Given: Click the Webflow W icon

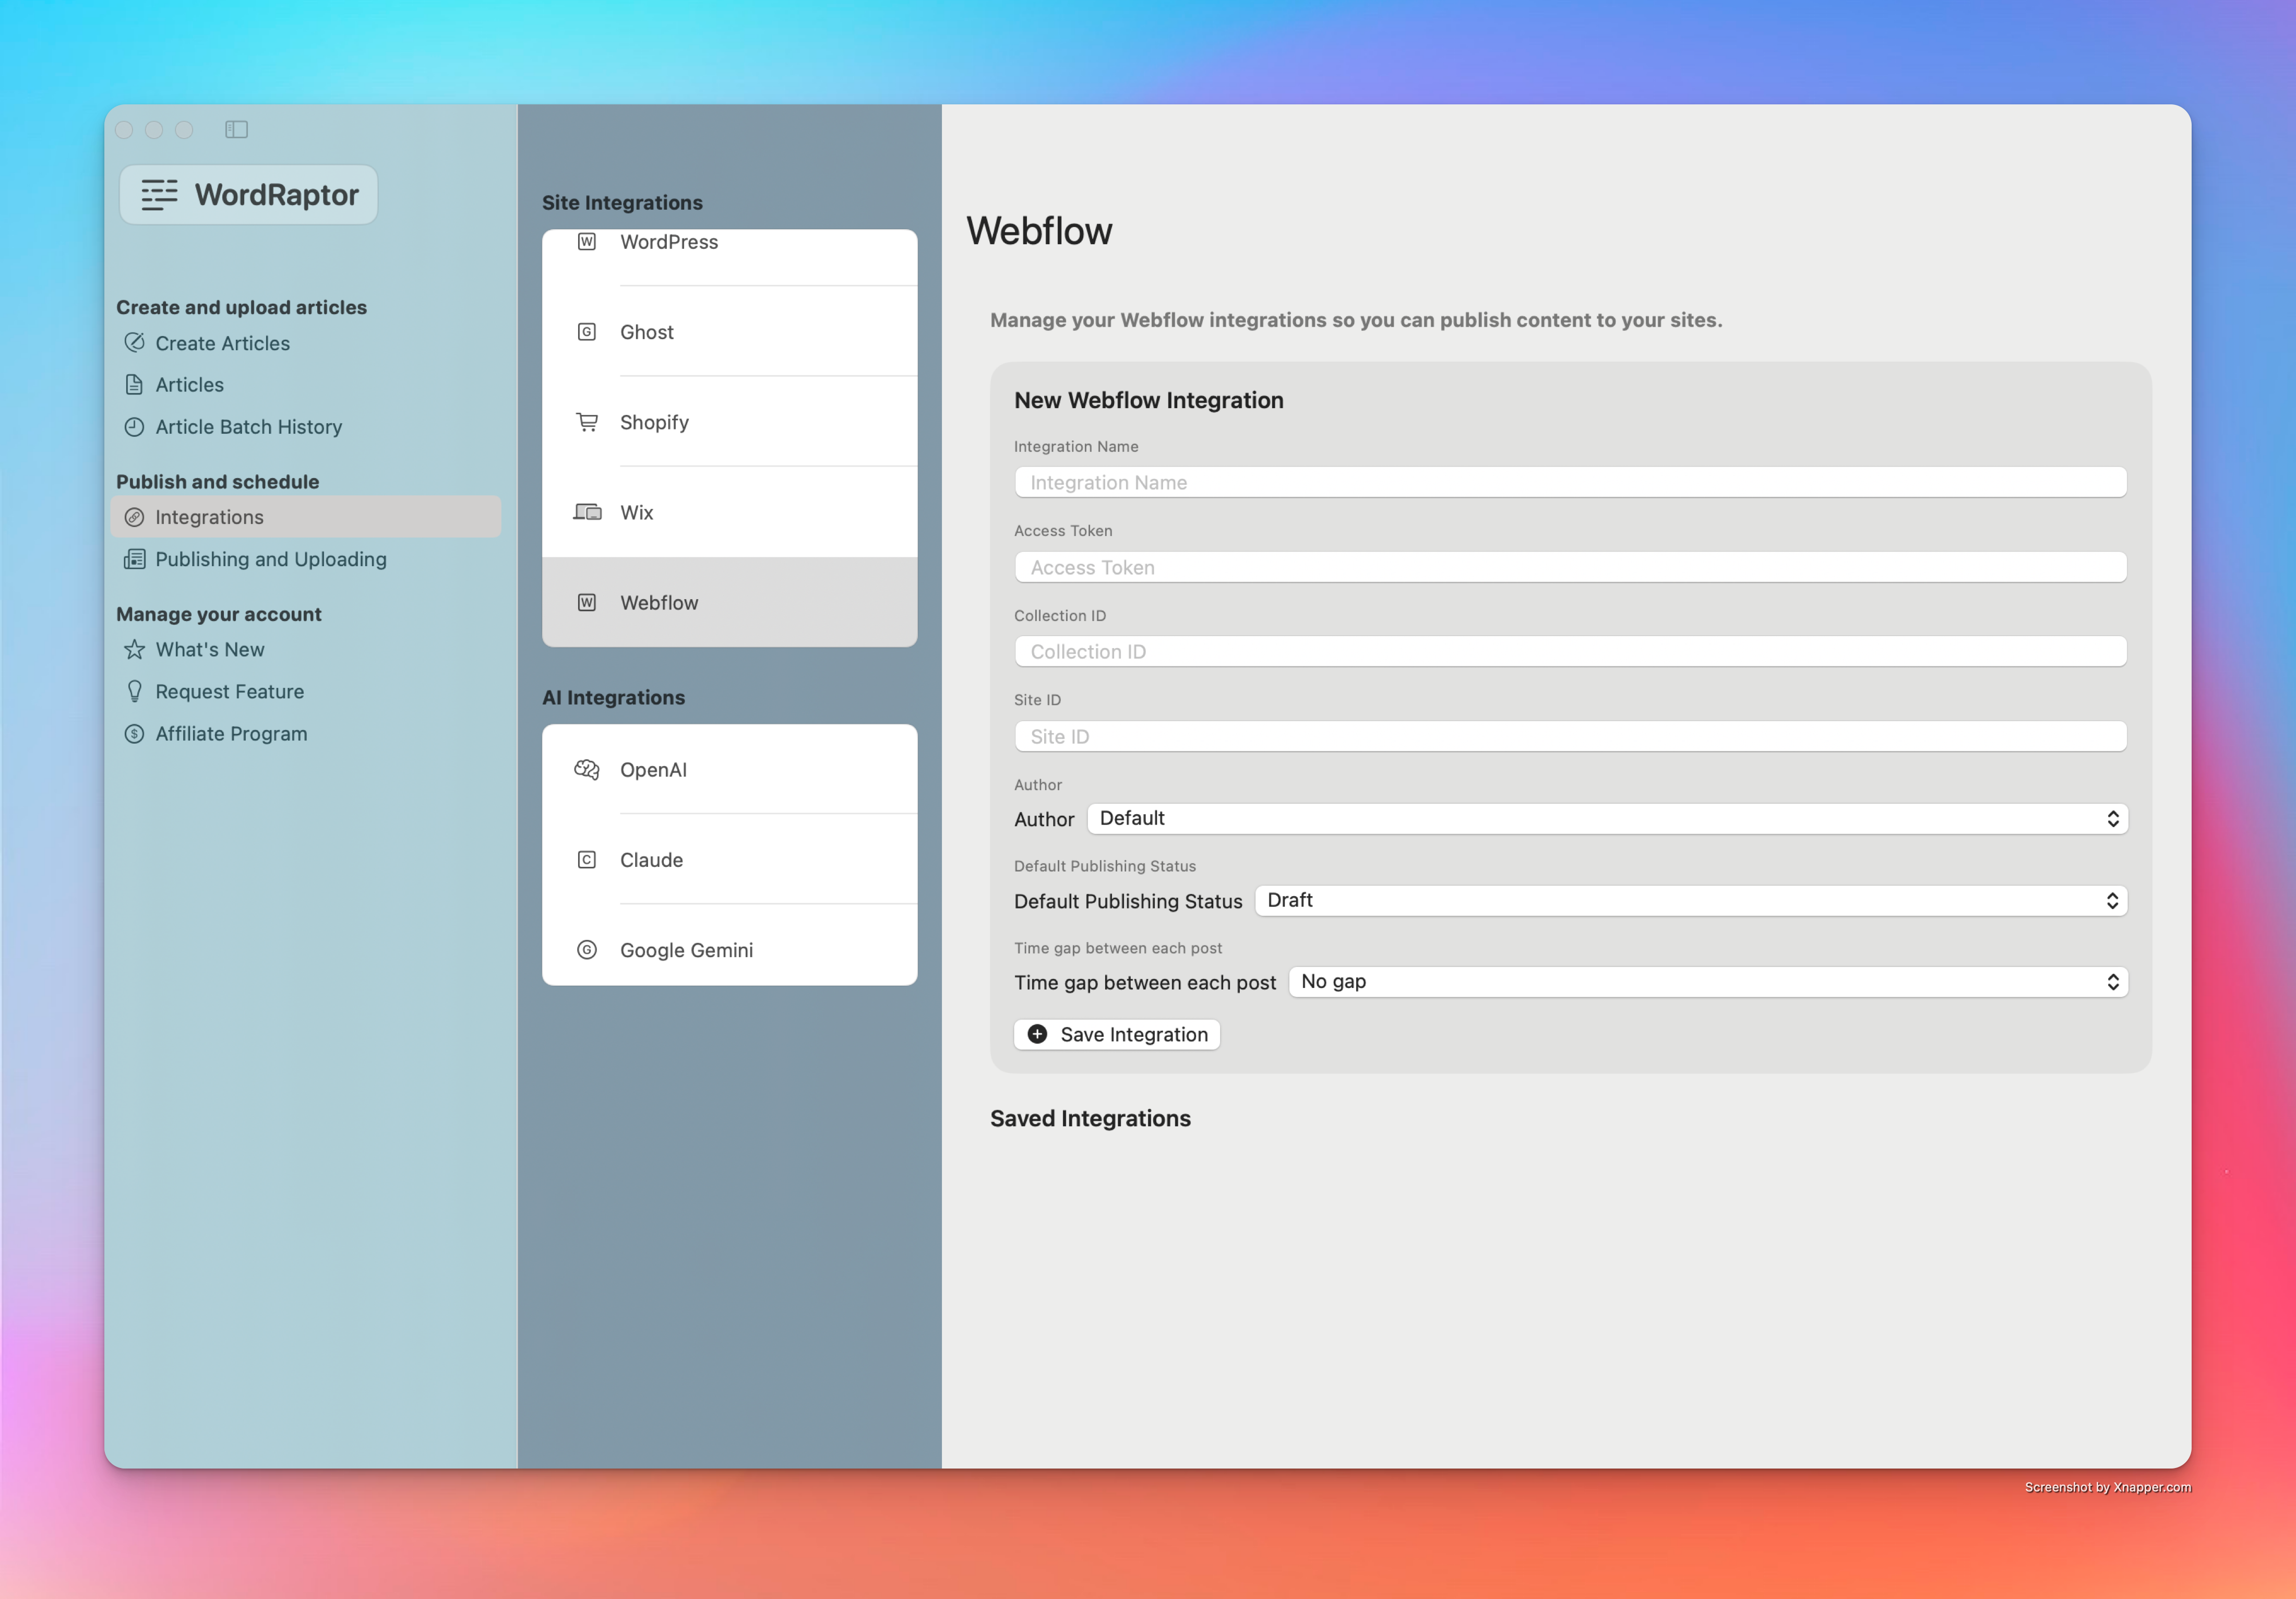Looking at the screenshot, I should click(x=587, y=603).
